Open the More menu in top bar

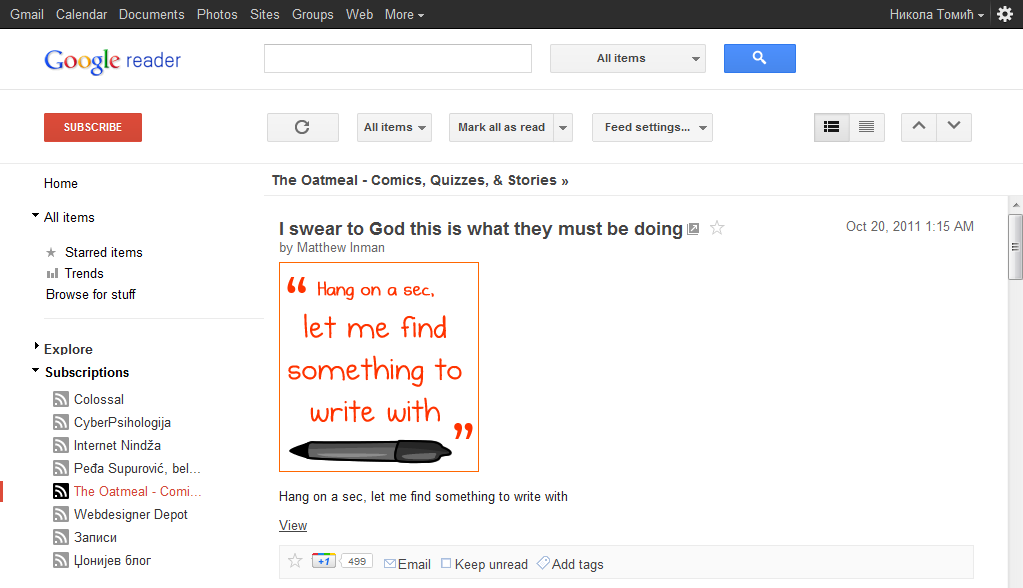404,14
